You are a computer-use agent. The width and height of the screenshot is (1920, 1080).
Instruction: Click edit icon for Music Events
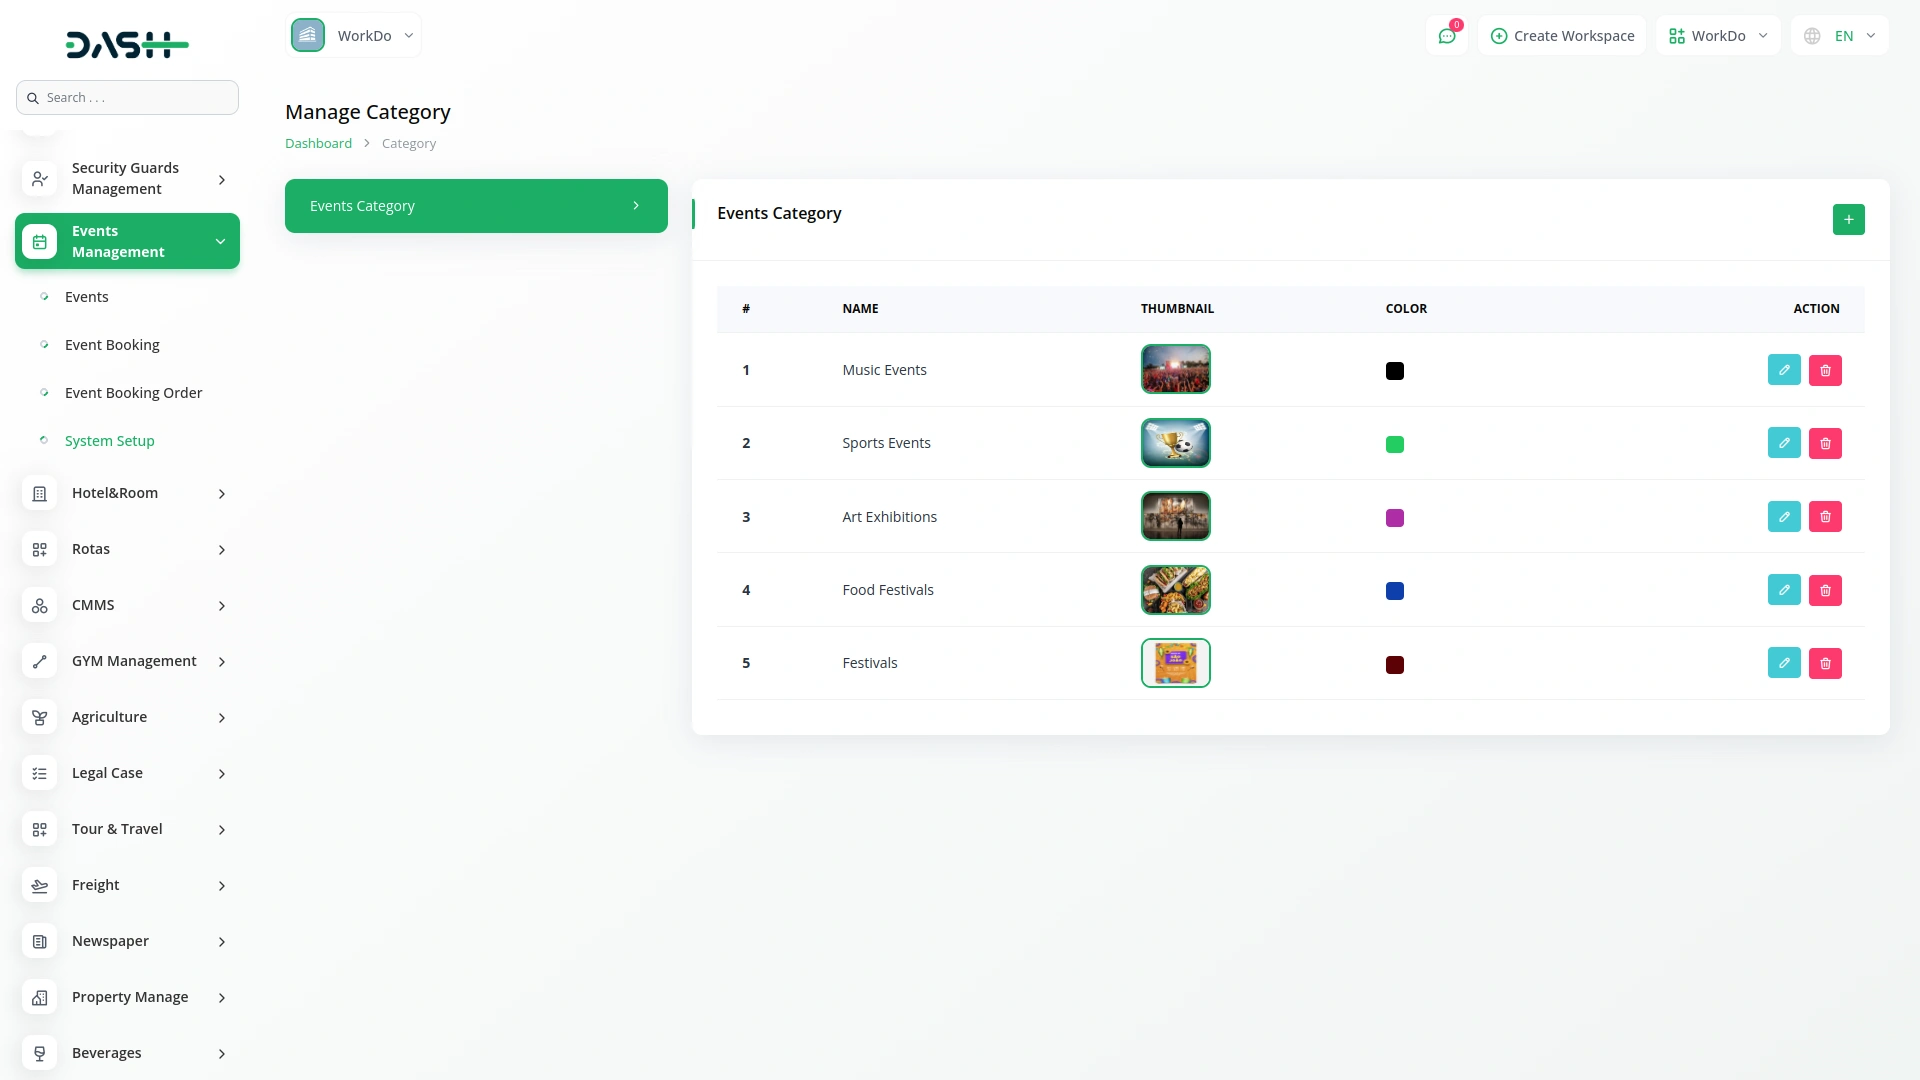(x=1783, y=370)
